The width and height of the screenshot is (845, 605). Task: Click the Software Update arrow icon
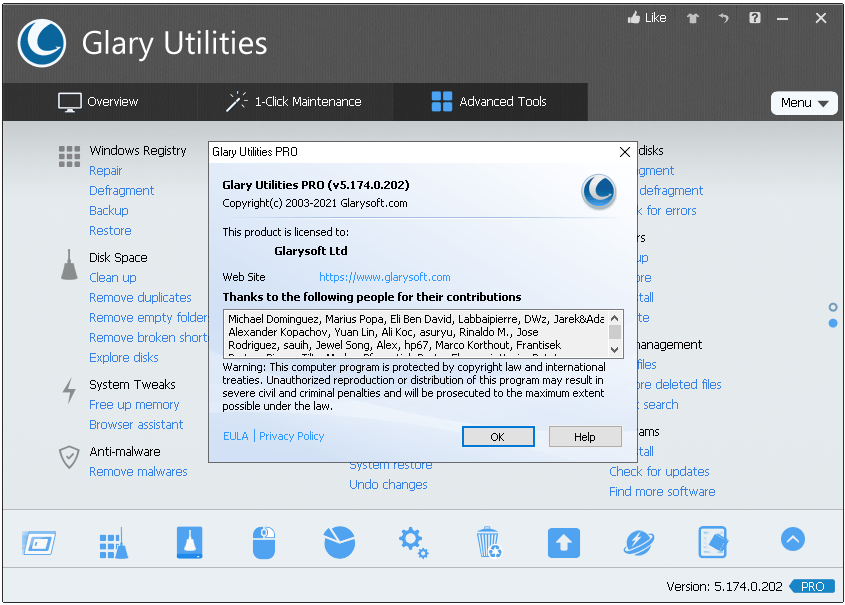click(564, 543)
